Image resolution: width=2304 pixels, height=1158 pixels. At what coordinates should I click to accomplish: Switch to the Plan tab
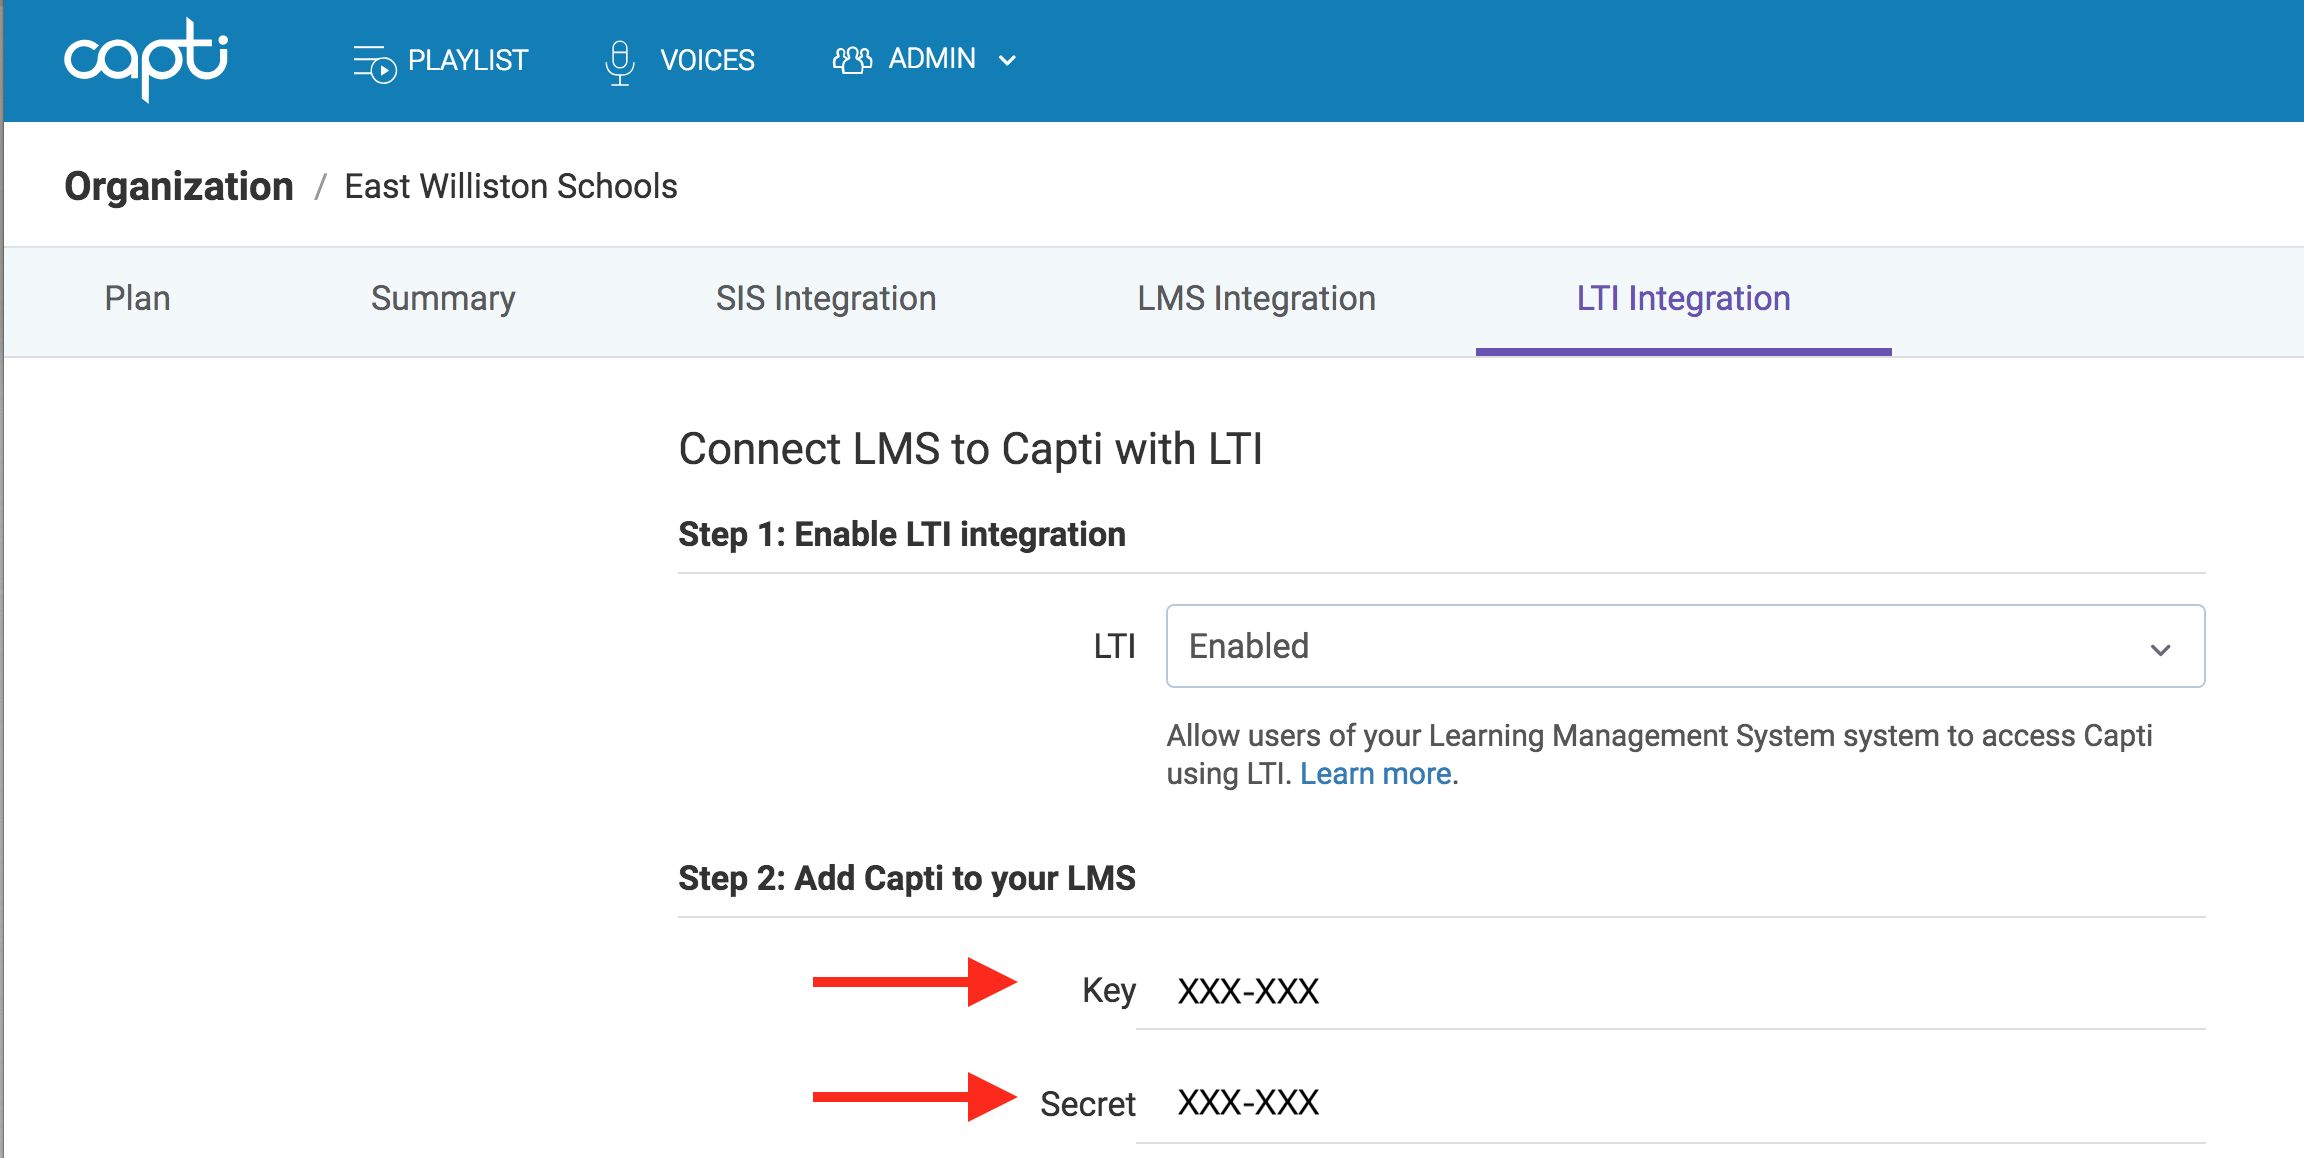coord(138,298)
